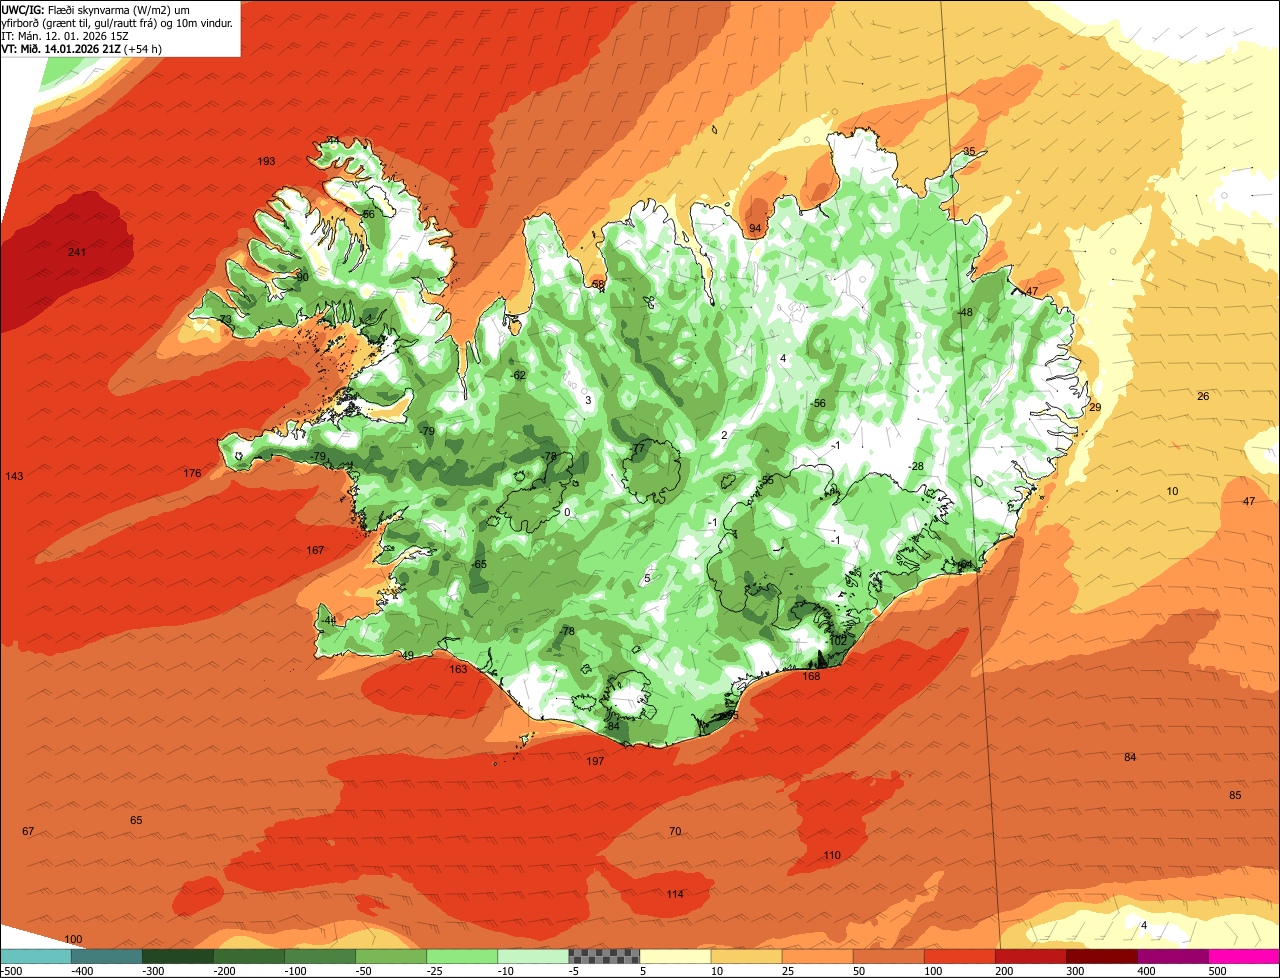This screenshot has height=978, width=1280.
Task: Click the map value 168 off the southeast coast
Action: 811,677
